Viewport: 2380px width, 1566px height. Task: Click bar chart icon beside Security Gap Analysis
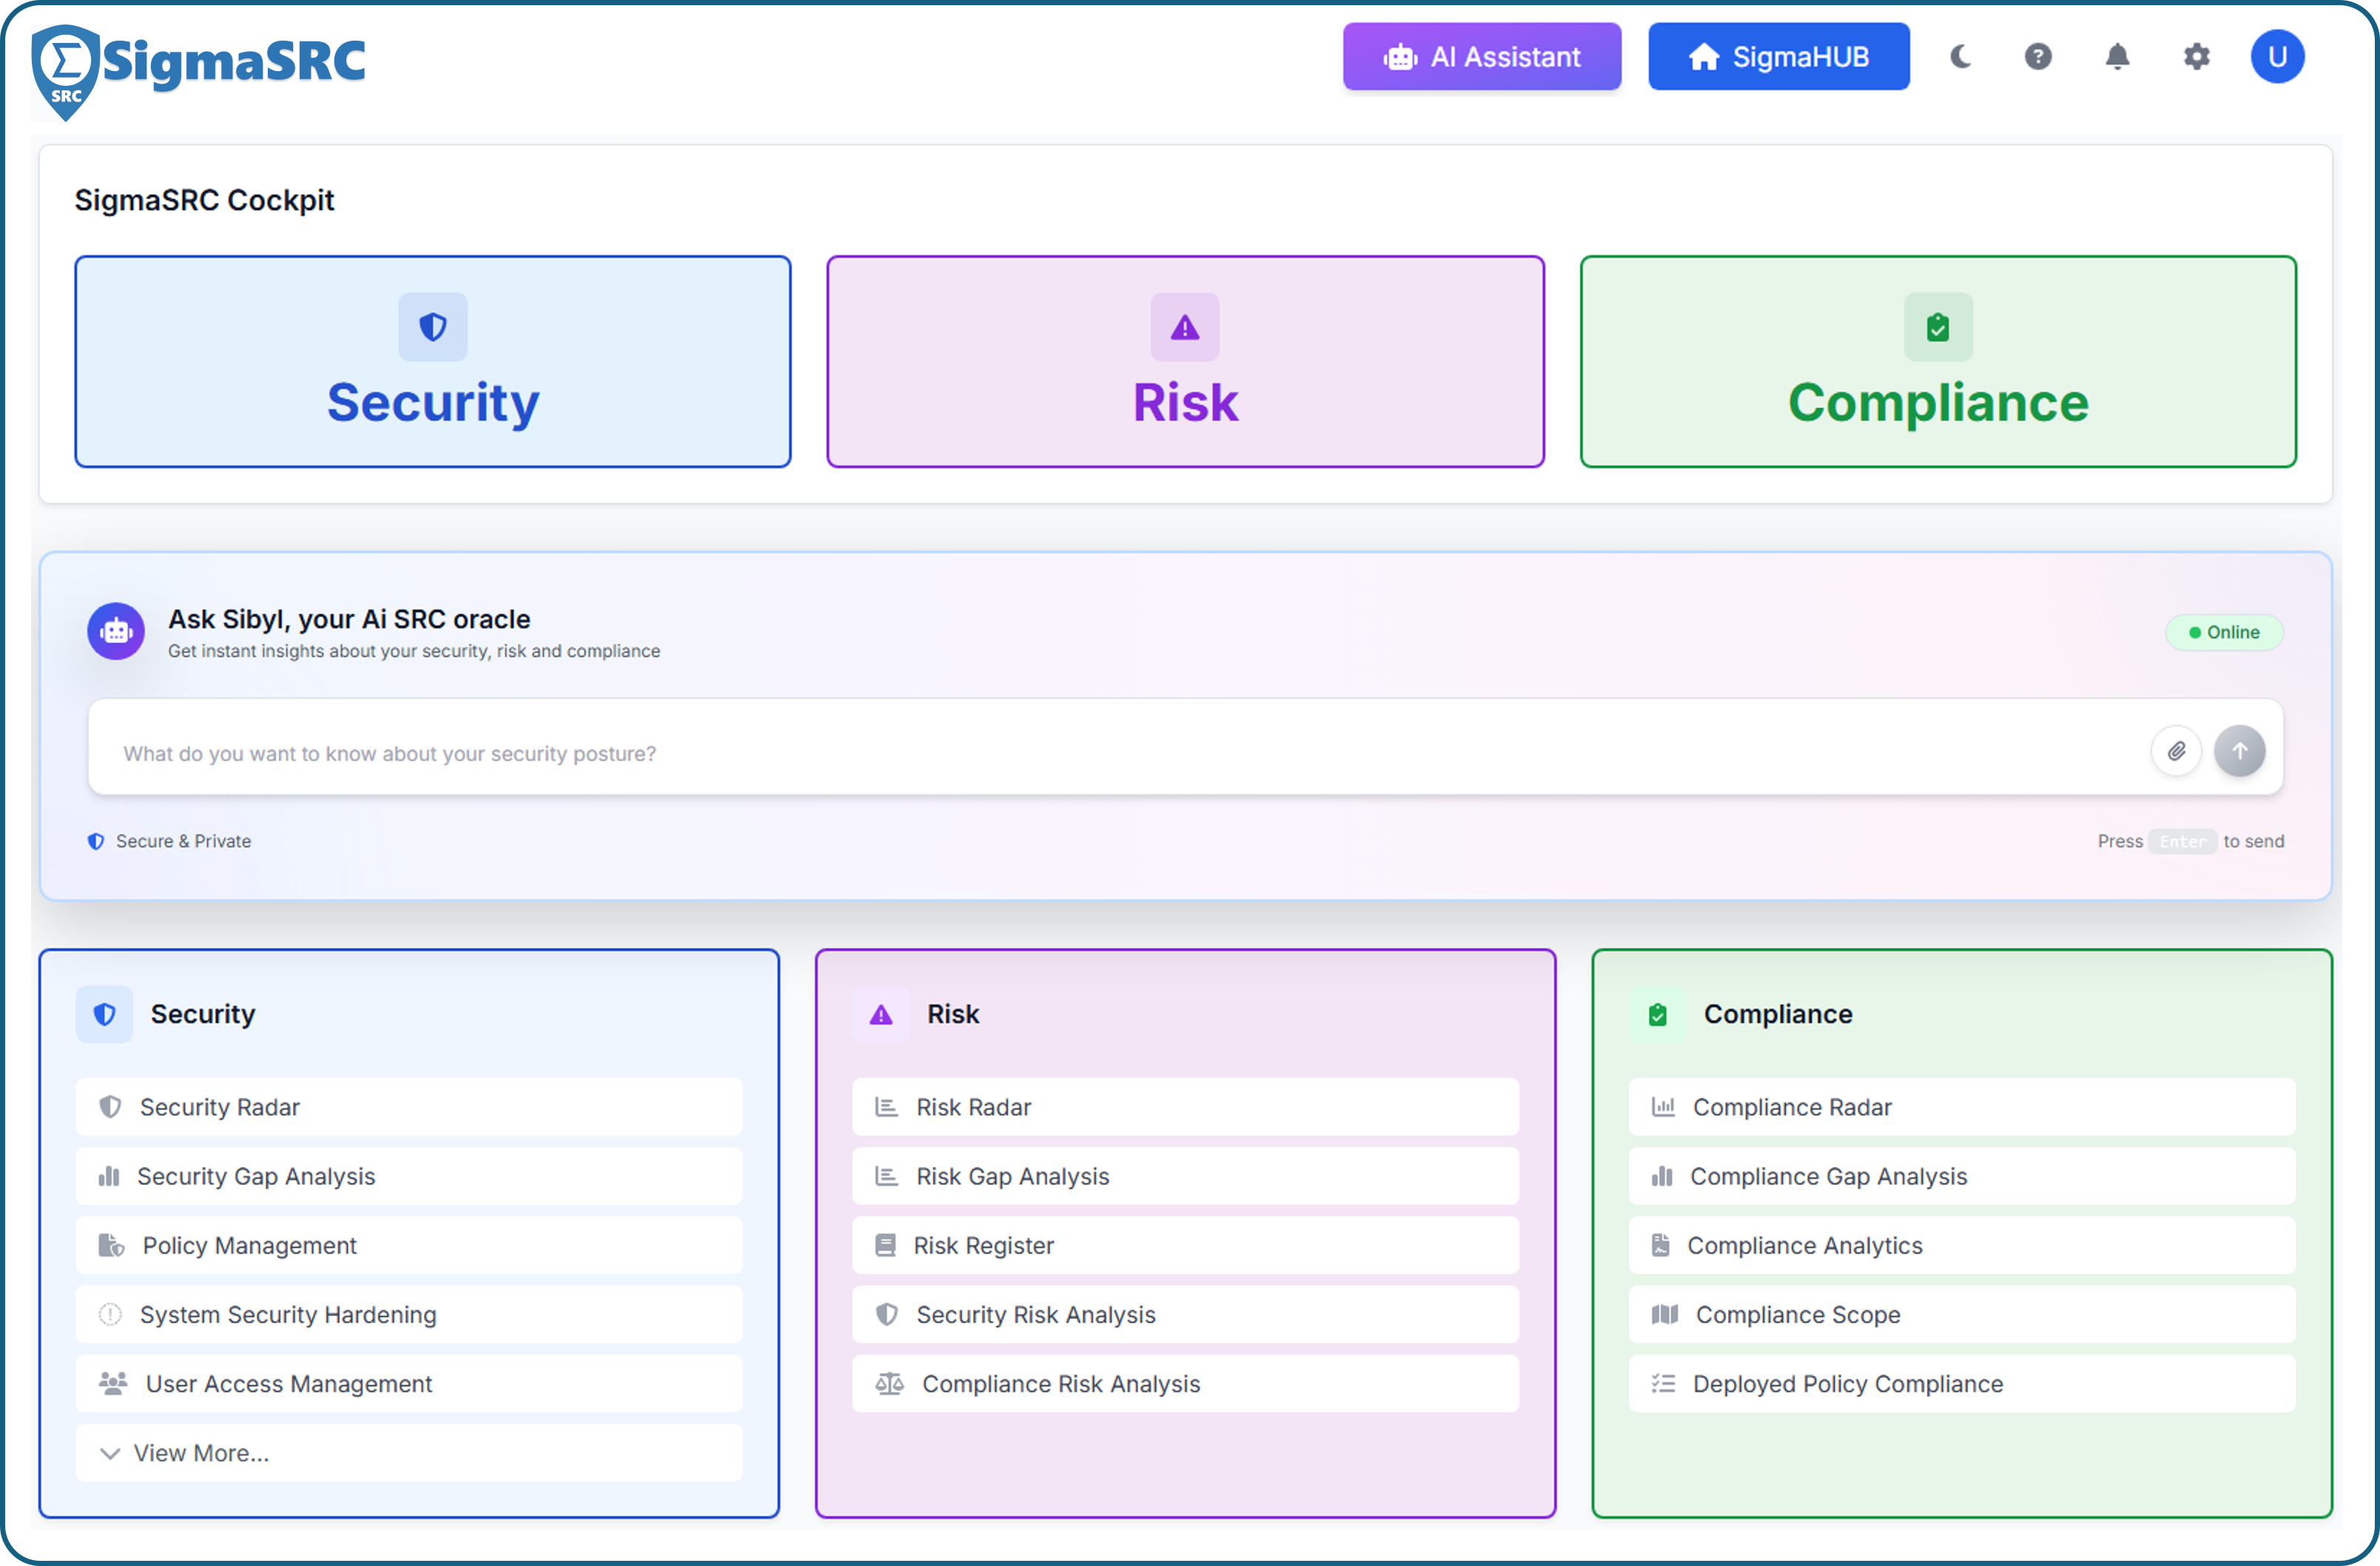point(109,1176)
